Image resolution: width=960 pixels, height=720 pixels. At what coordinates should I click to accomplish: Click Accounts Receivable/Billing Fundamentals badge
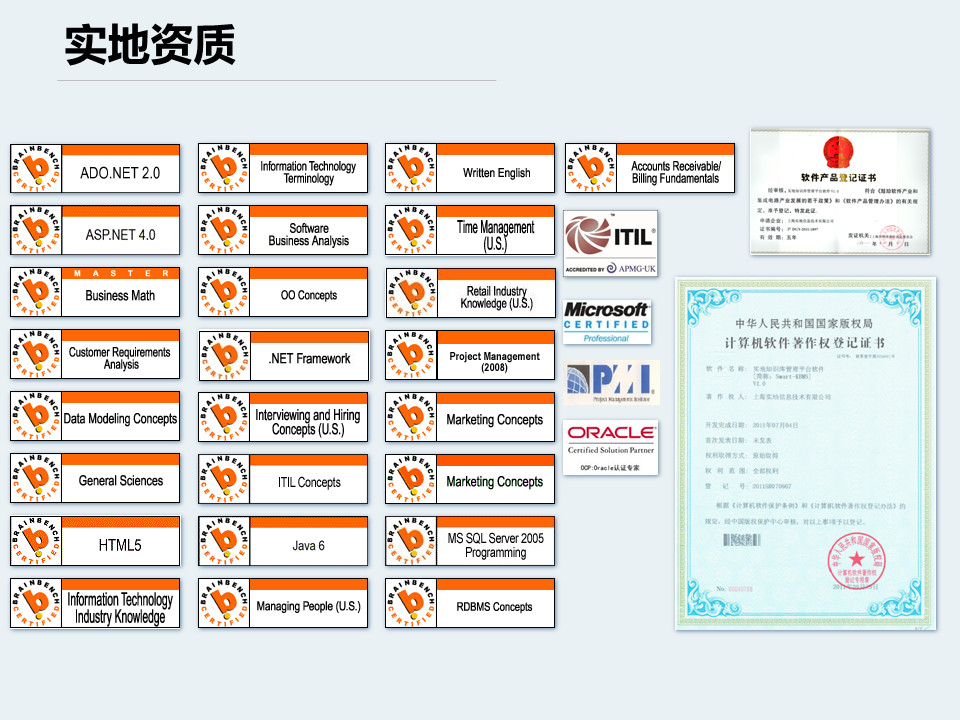(x=650, y=168)
